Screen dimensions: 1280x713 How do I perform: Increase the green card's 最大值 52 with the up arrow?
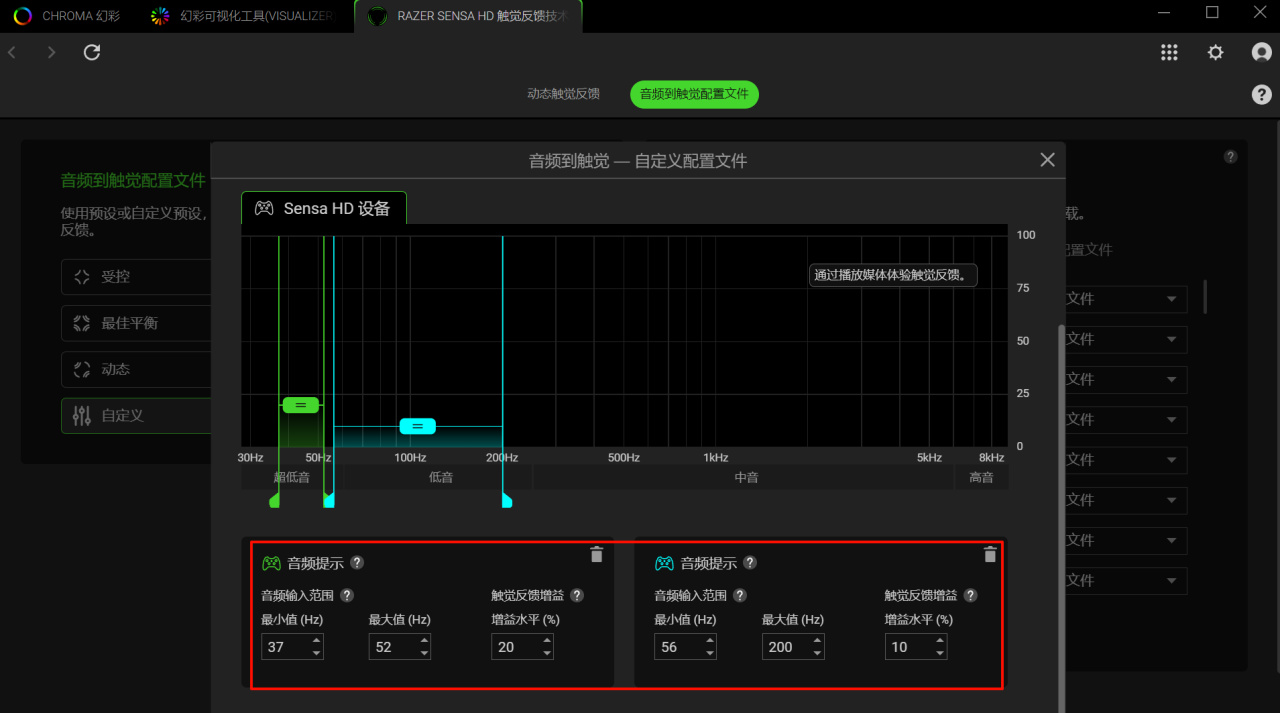(424, 641)
